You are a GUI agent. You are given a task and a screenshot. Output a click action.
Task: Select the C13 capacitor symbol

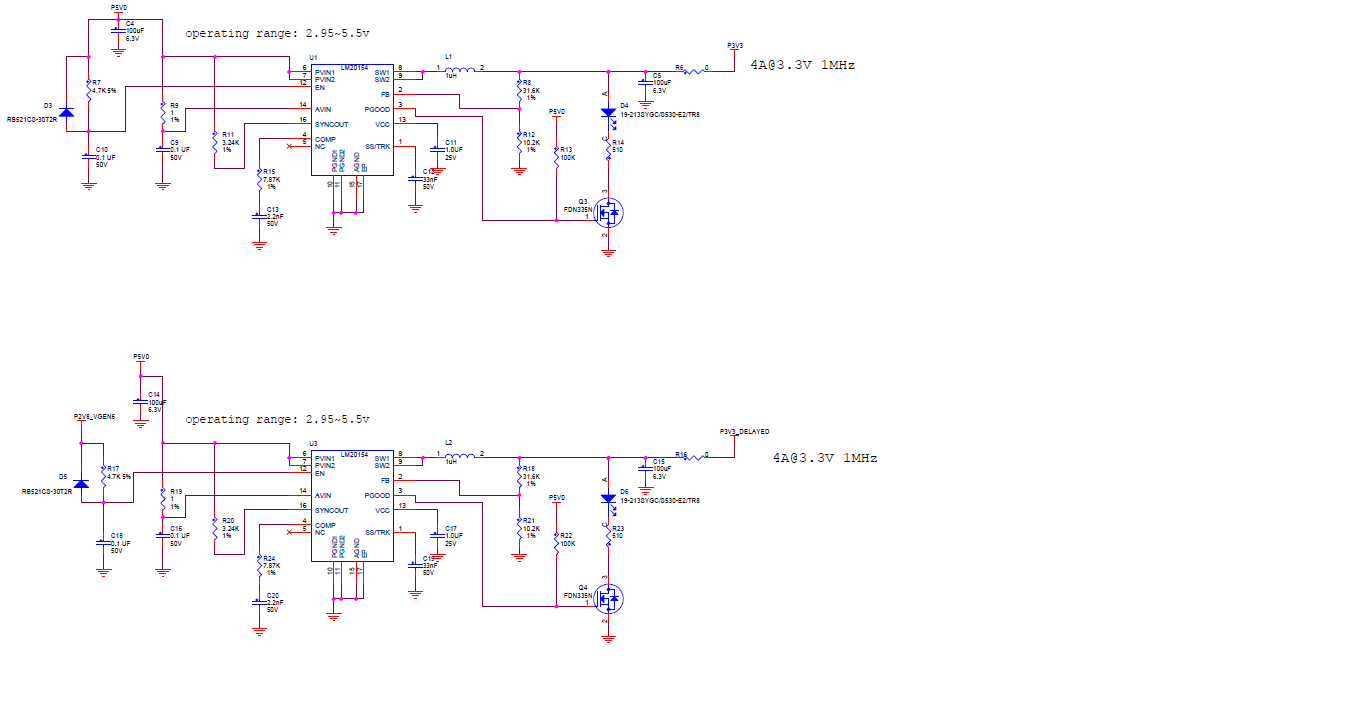point(259,215)
